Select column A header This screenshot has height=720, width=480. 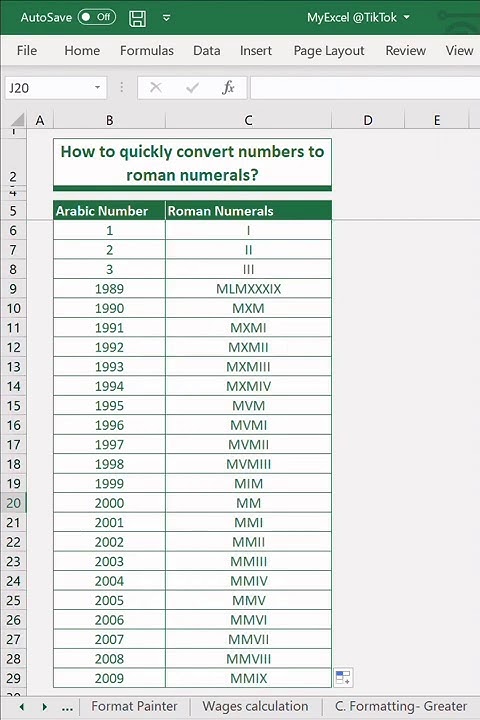pos(40,120)
